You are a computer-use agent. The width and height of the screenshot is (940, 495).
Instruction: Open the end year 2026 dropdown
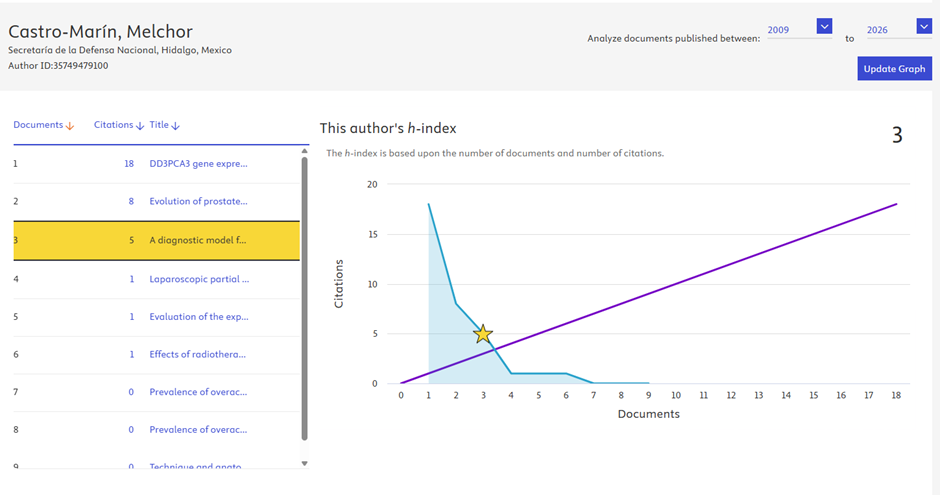point(923,27)
